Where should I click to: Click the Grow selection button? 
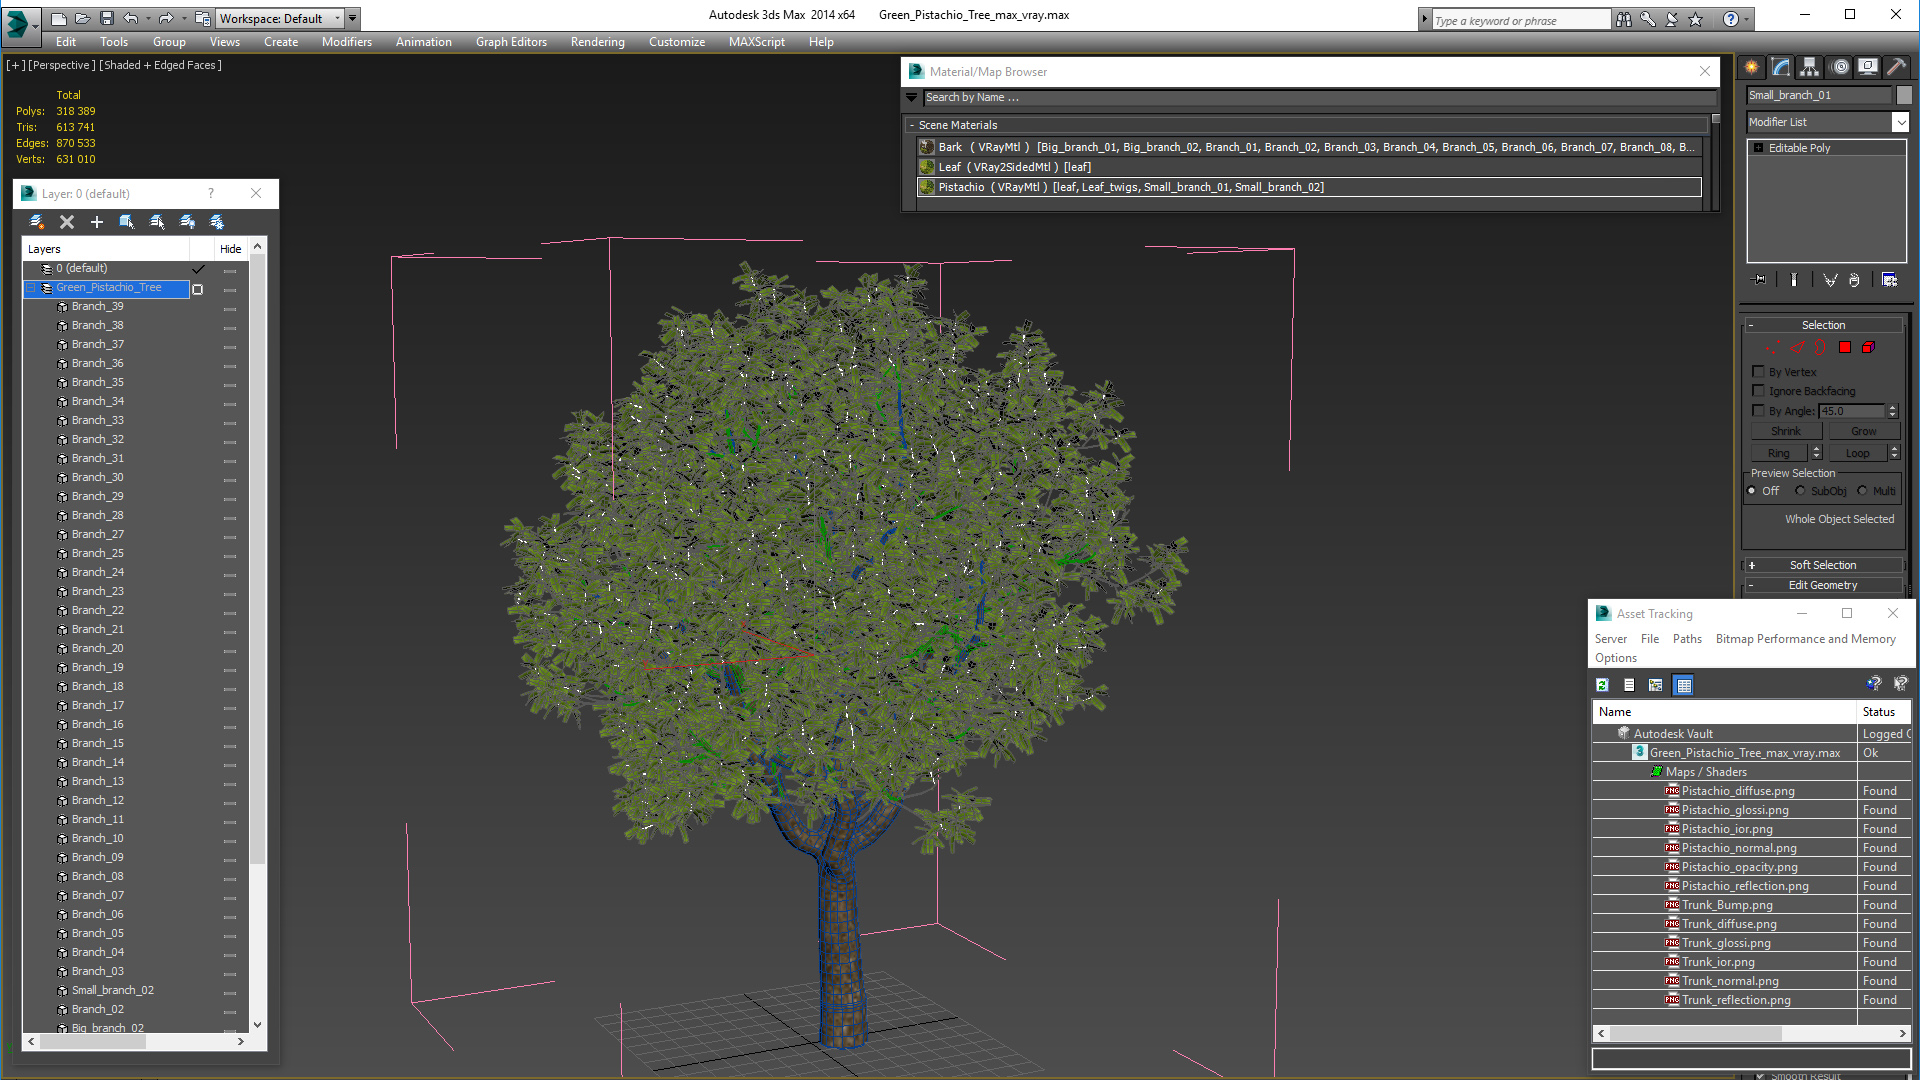click(x=1863, y=431)
